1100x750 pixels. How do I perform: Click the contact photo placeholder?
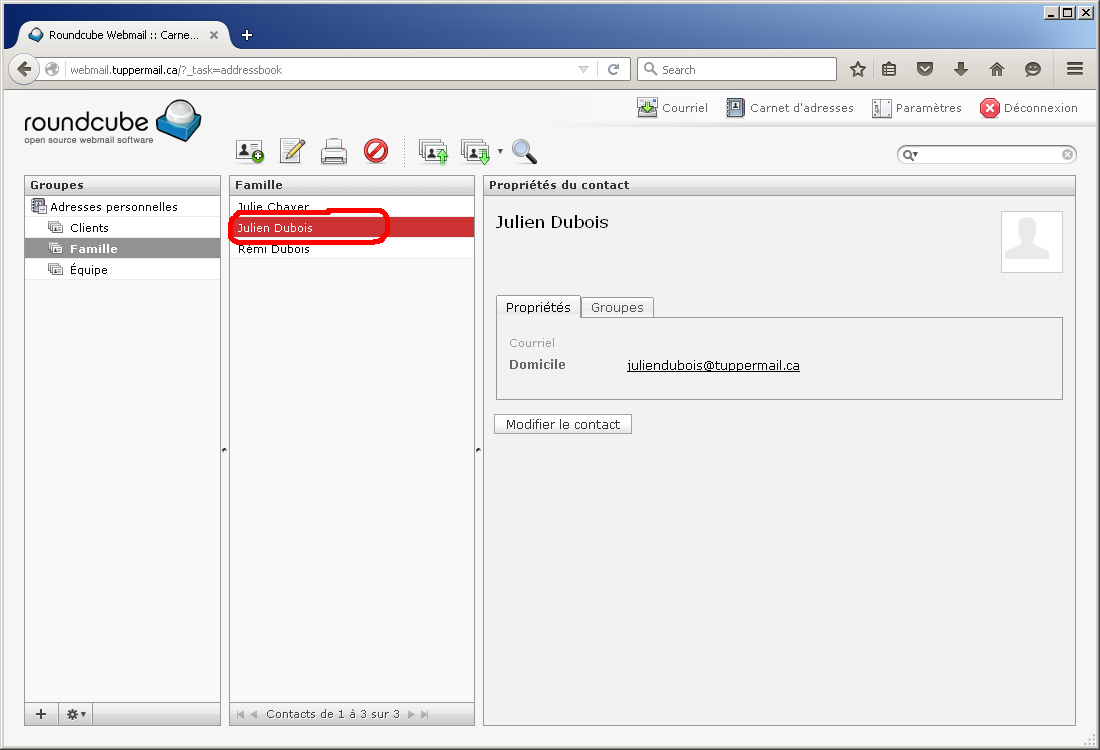1031,241
